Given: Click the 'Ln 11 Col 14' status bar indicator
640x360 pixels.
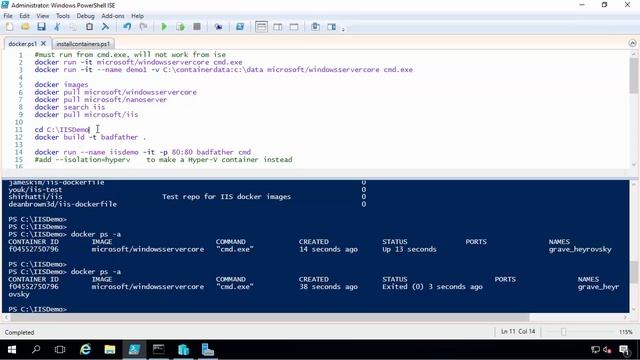Looking at the screenshot, I should click(x=518, y=331).
